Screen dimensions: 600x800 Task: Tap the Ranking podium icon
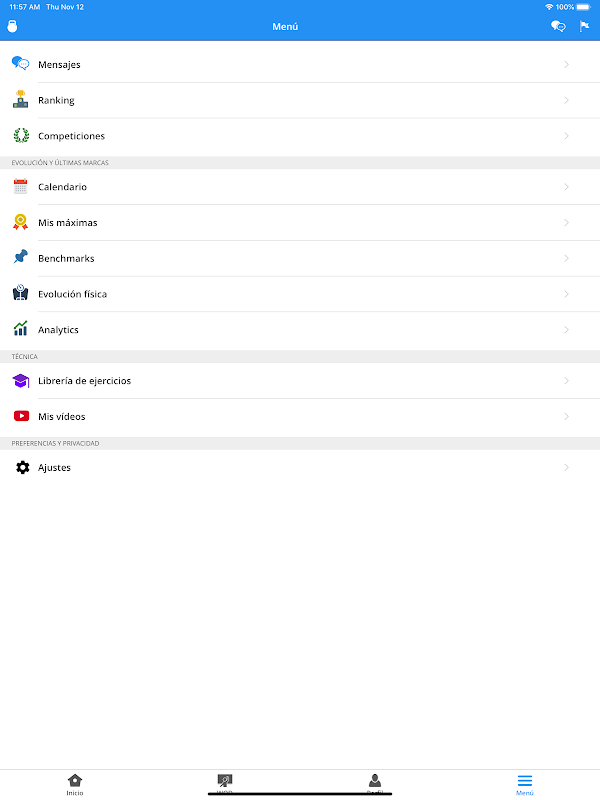(x=21, y=100)
